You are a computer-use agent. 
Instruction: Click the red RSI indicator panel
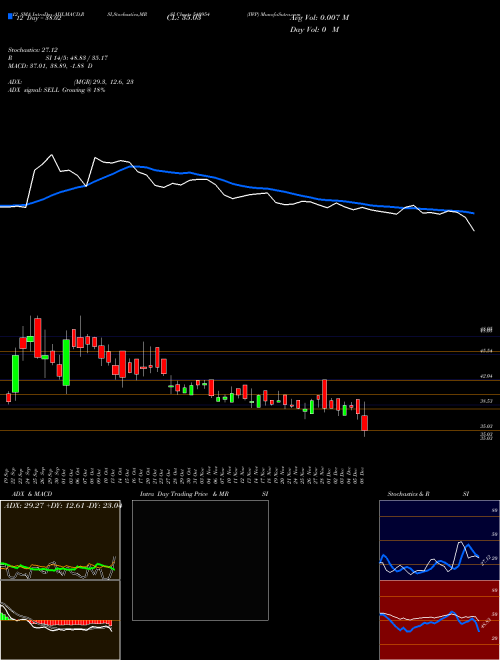coord(439,620)
